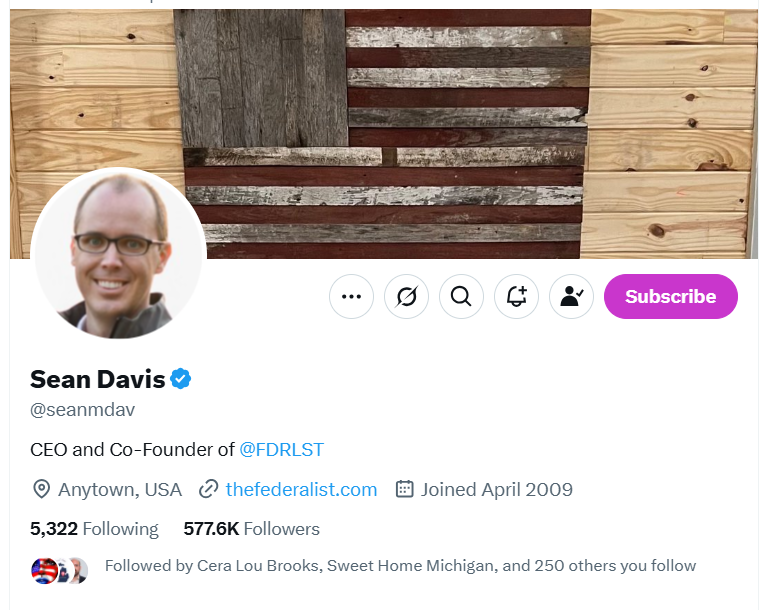
Task: Click the calendar icon beside join date
Action: tap(404, 489)
